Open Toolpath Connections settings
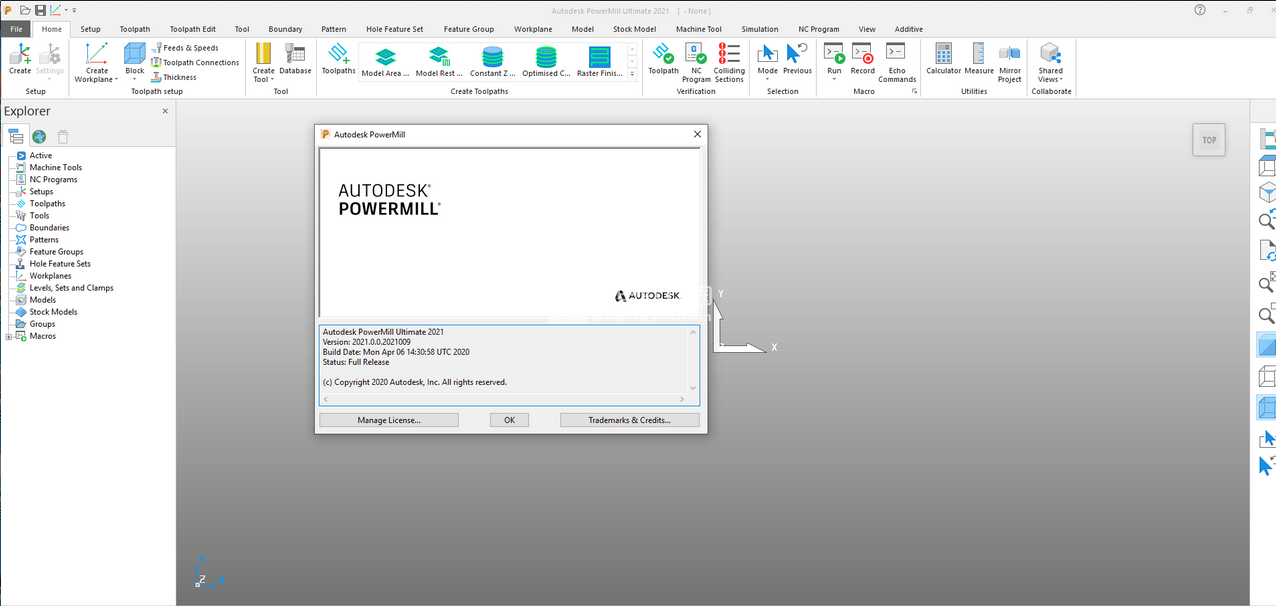This screenshot has height=606, width=1276. [195, 62]
